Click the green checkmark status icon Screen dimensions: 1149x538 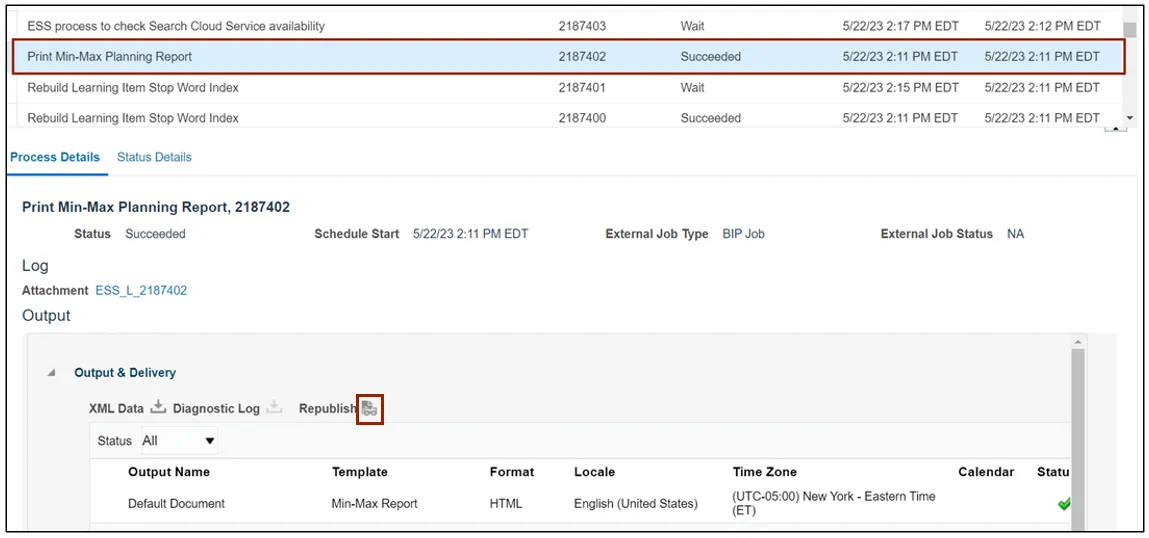[x=1063, y=504]
